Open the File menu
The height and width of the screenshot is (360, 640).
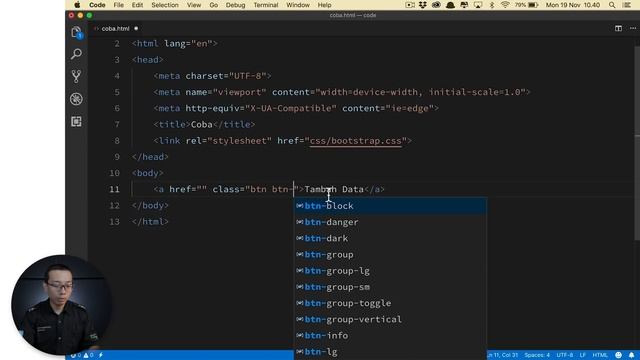(118, 5)
